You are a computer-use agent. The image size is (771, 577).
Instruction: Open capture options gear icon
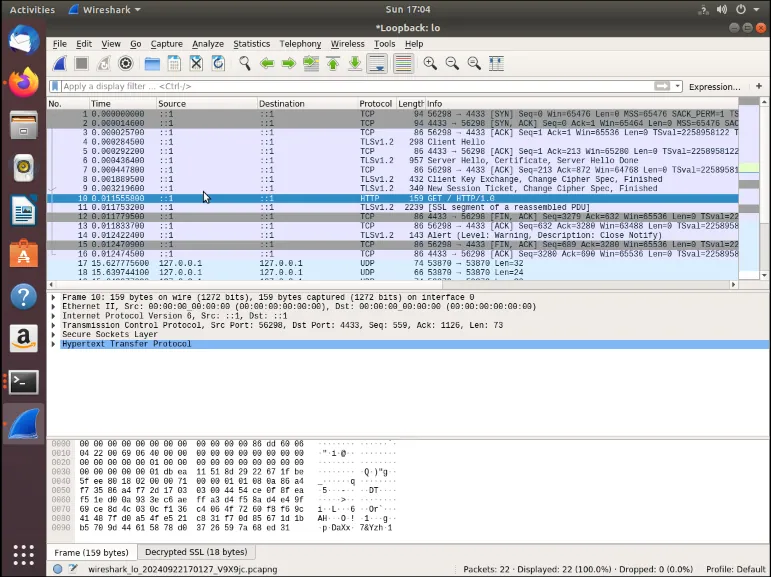[126, 63]
